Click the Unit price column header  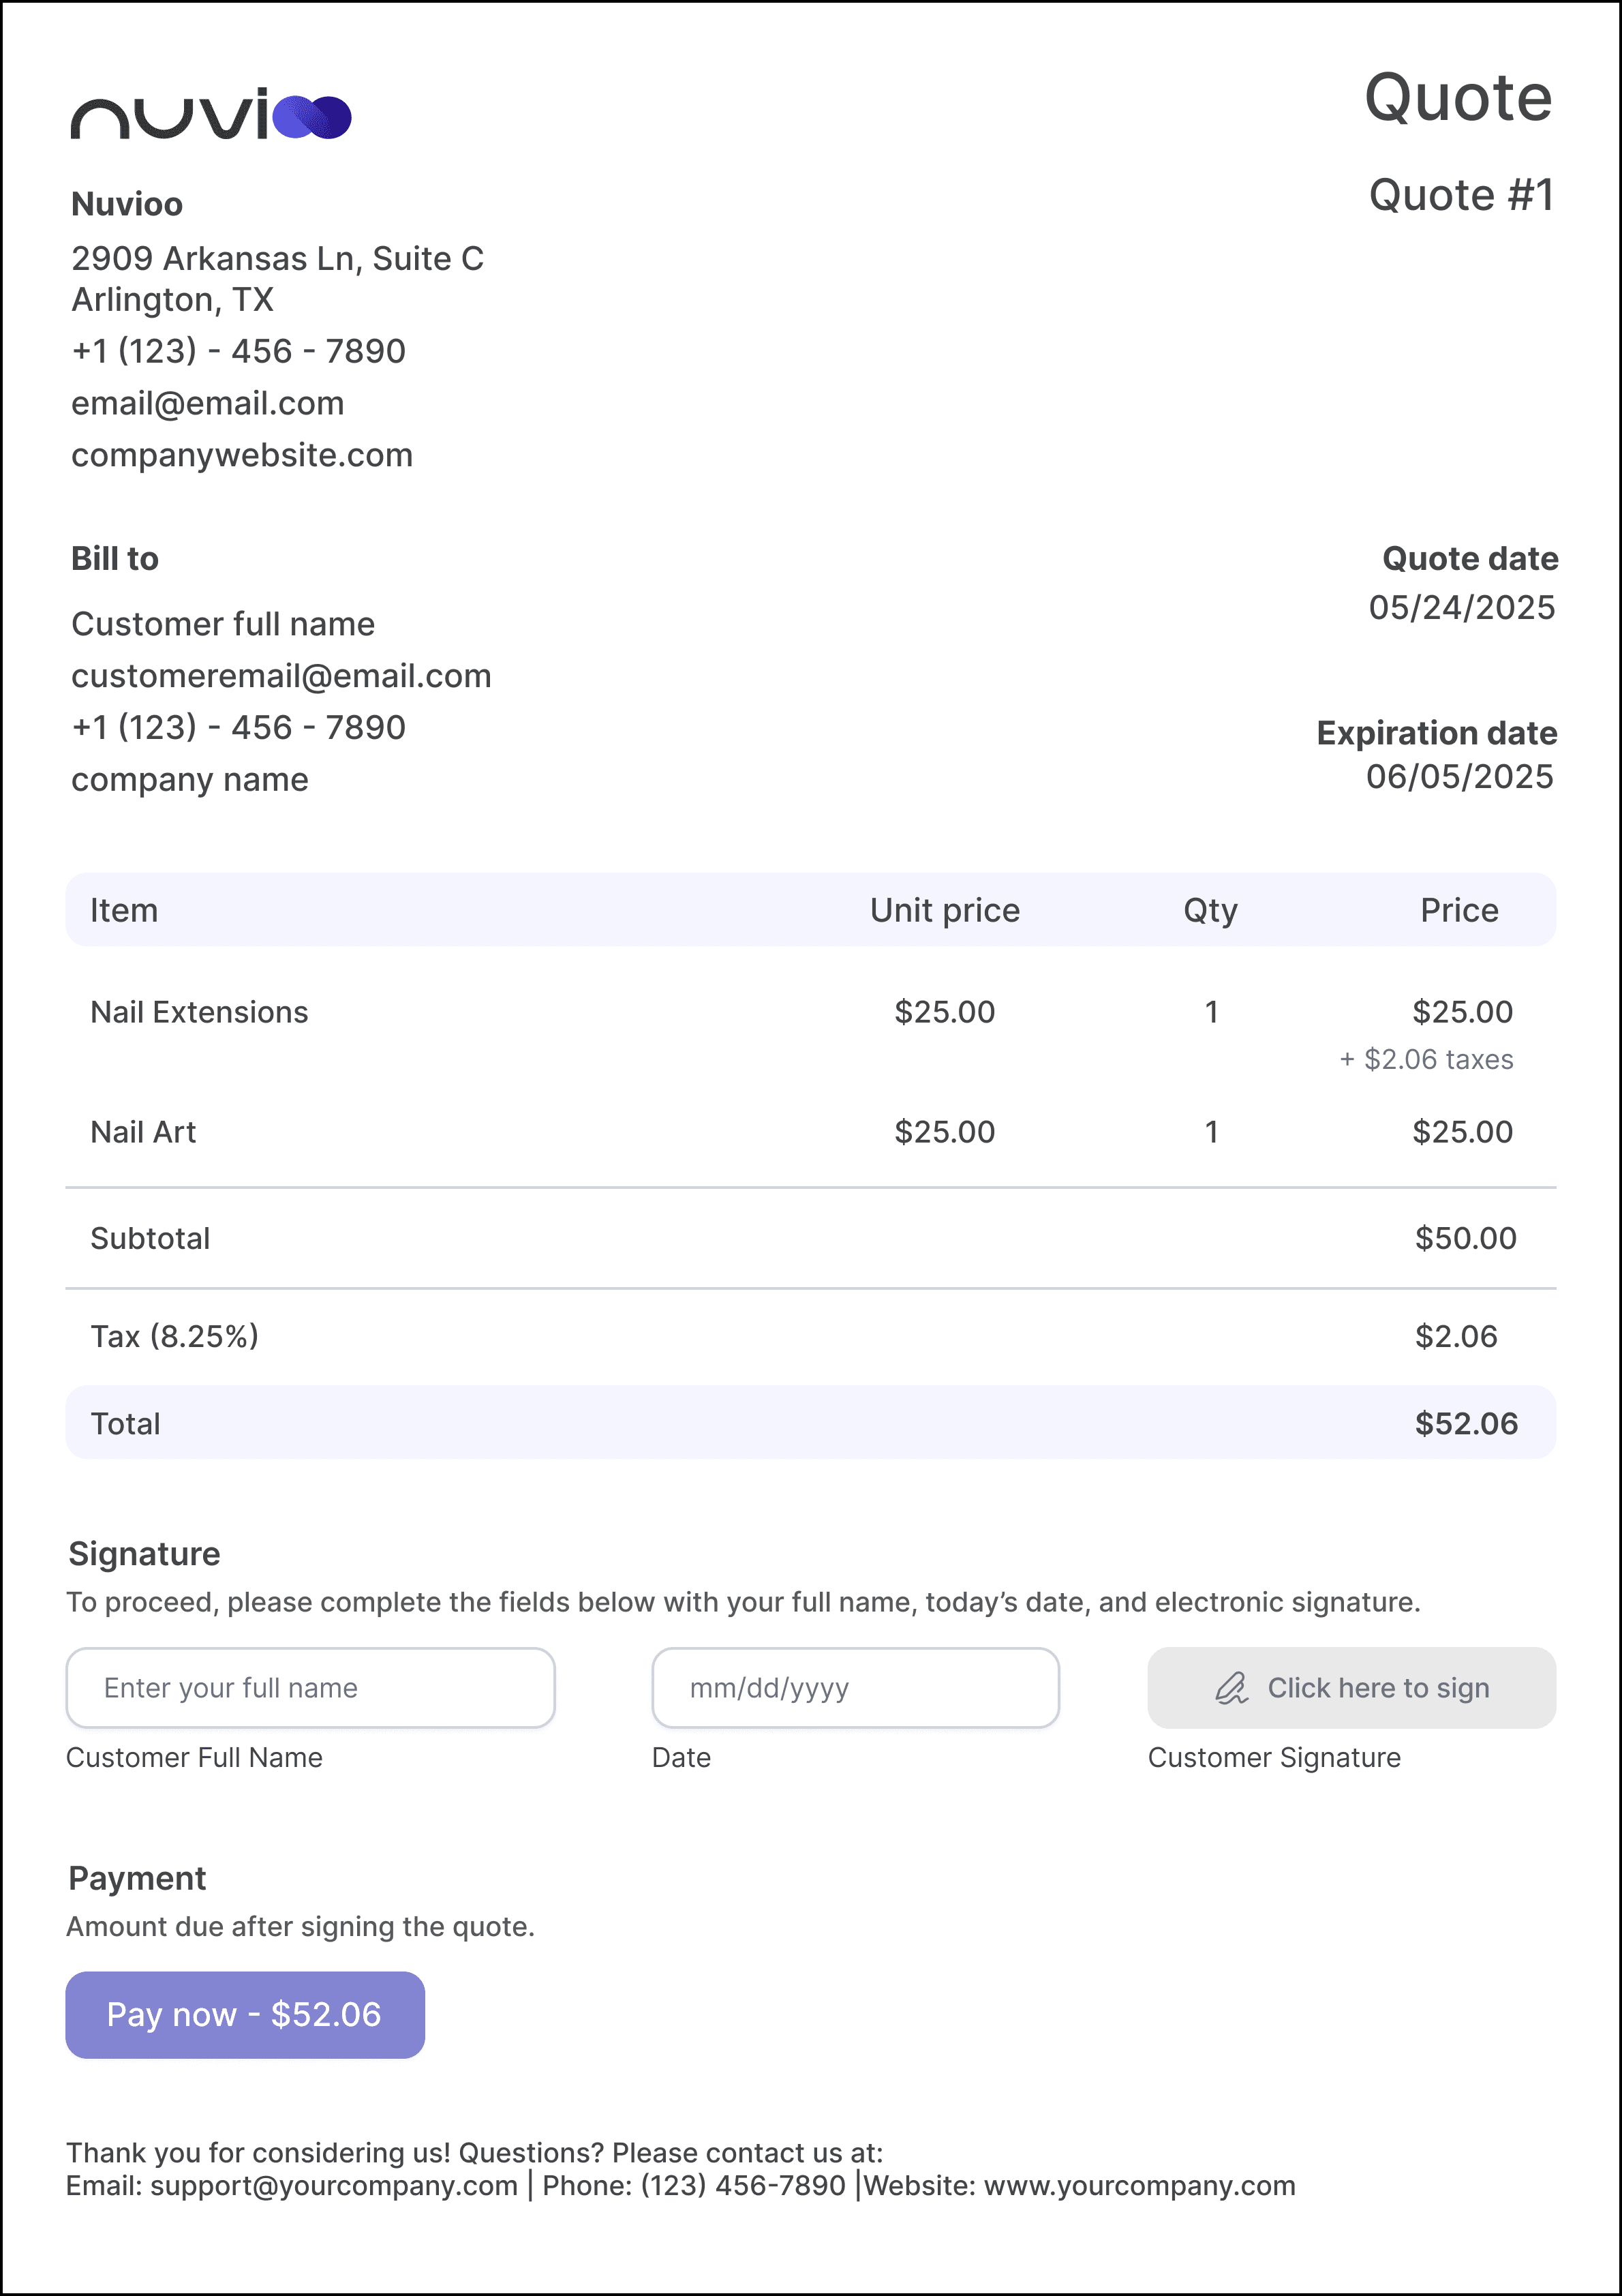click(x=945, y=910)
